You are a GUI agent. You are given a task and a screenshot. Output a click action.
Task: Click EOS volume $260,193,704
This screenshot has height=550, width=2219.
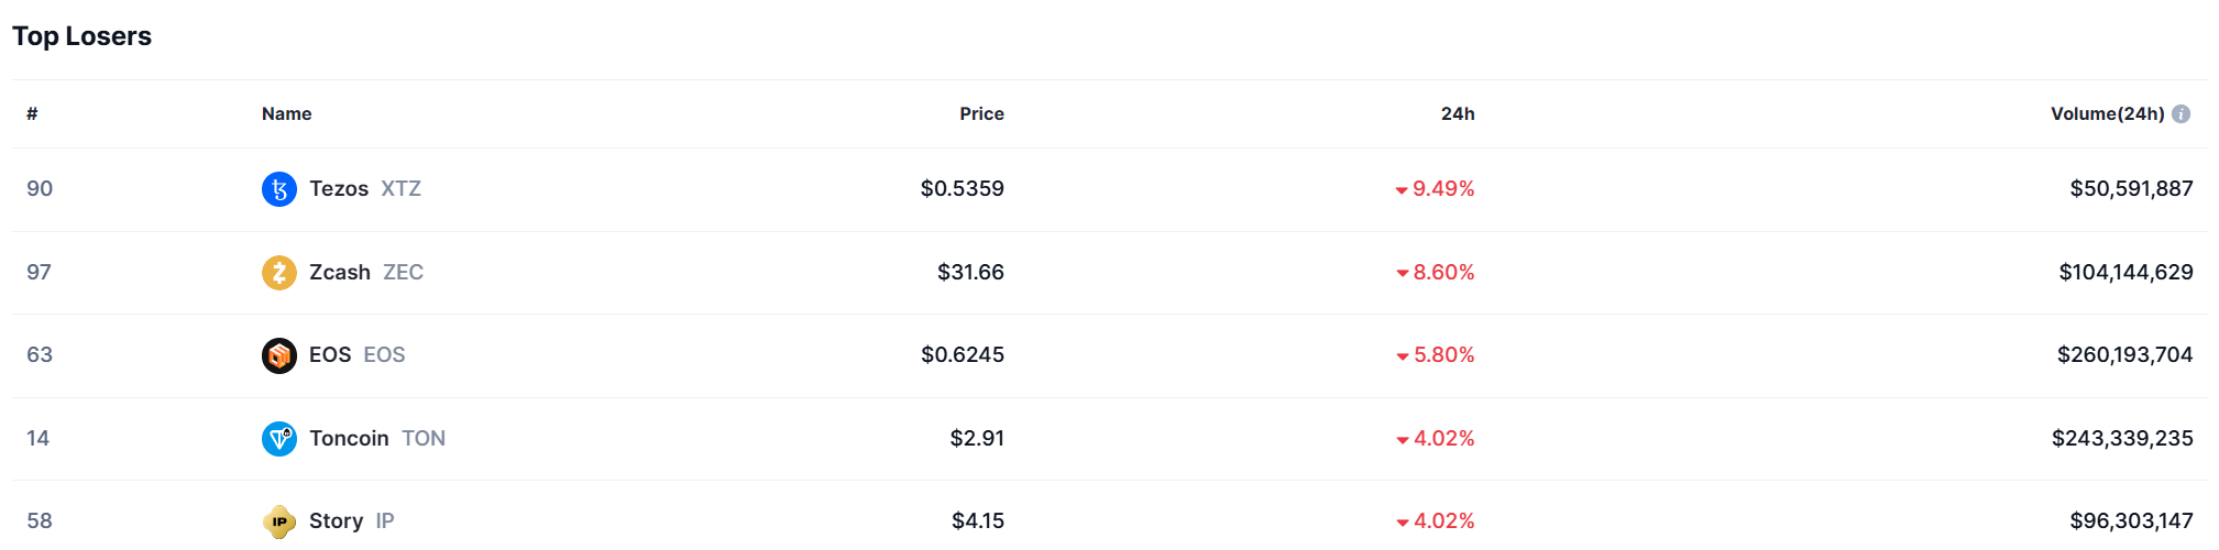coord(2124,355)
